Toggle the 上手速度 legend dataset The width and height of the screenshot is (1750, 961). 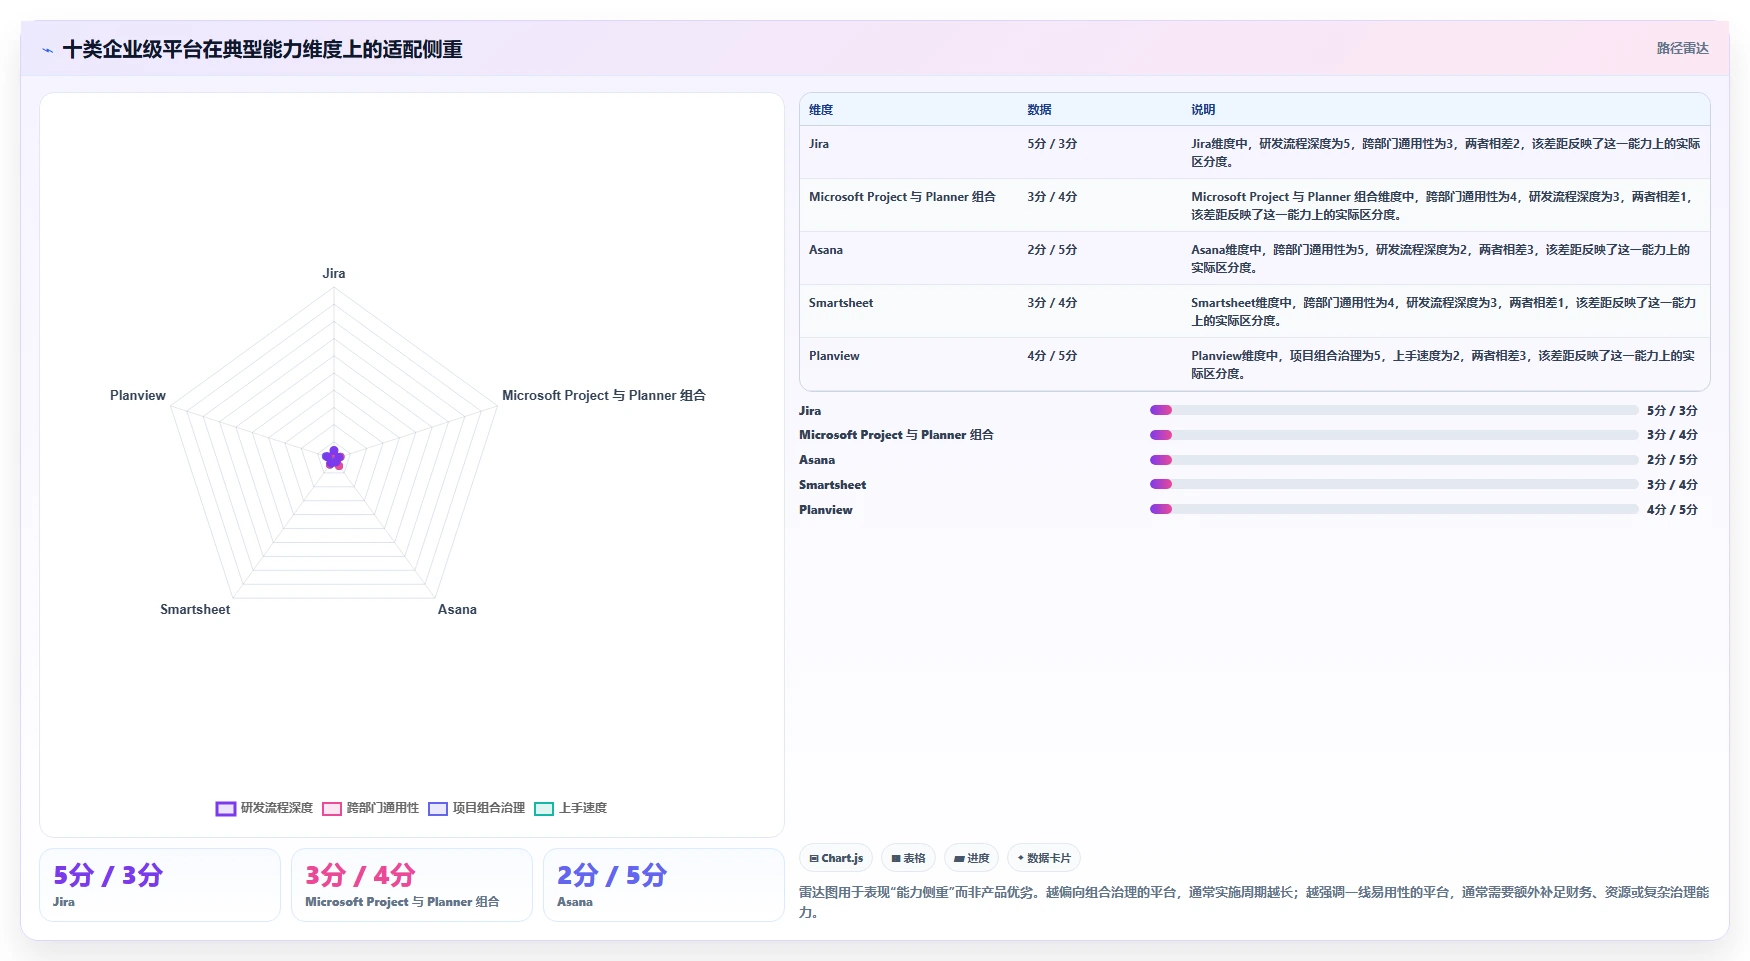(570, 808)
